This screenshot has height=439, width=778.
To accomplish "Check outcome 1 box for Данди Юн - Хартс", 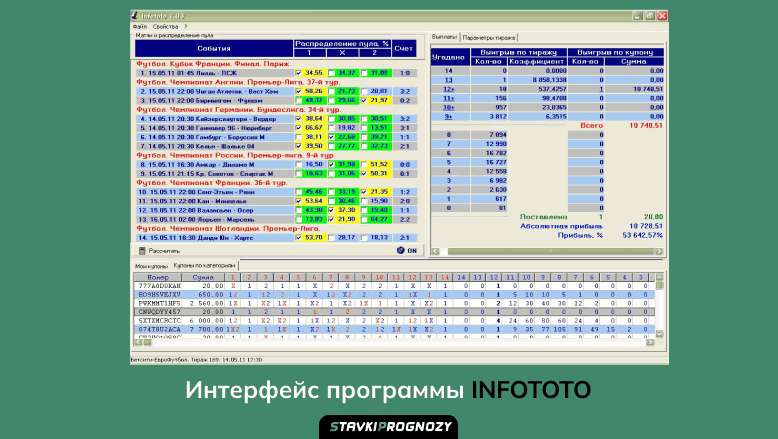I will (x=299, y=237).
